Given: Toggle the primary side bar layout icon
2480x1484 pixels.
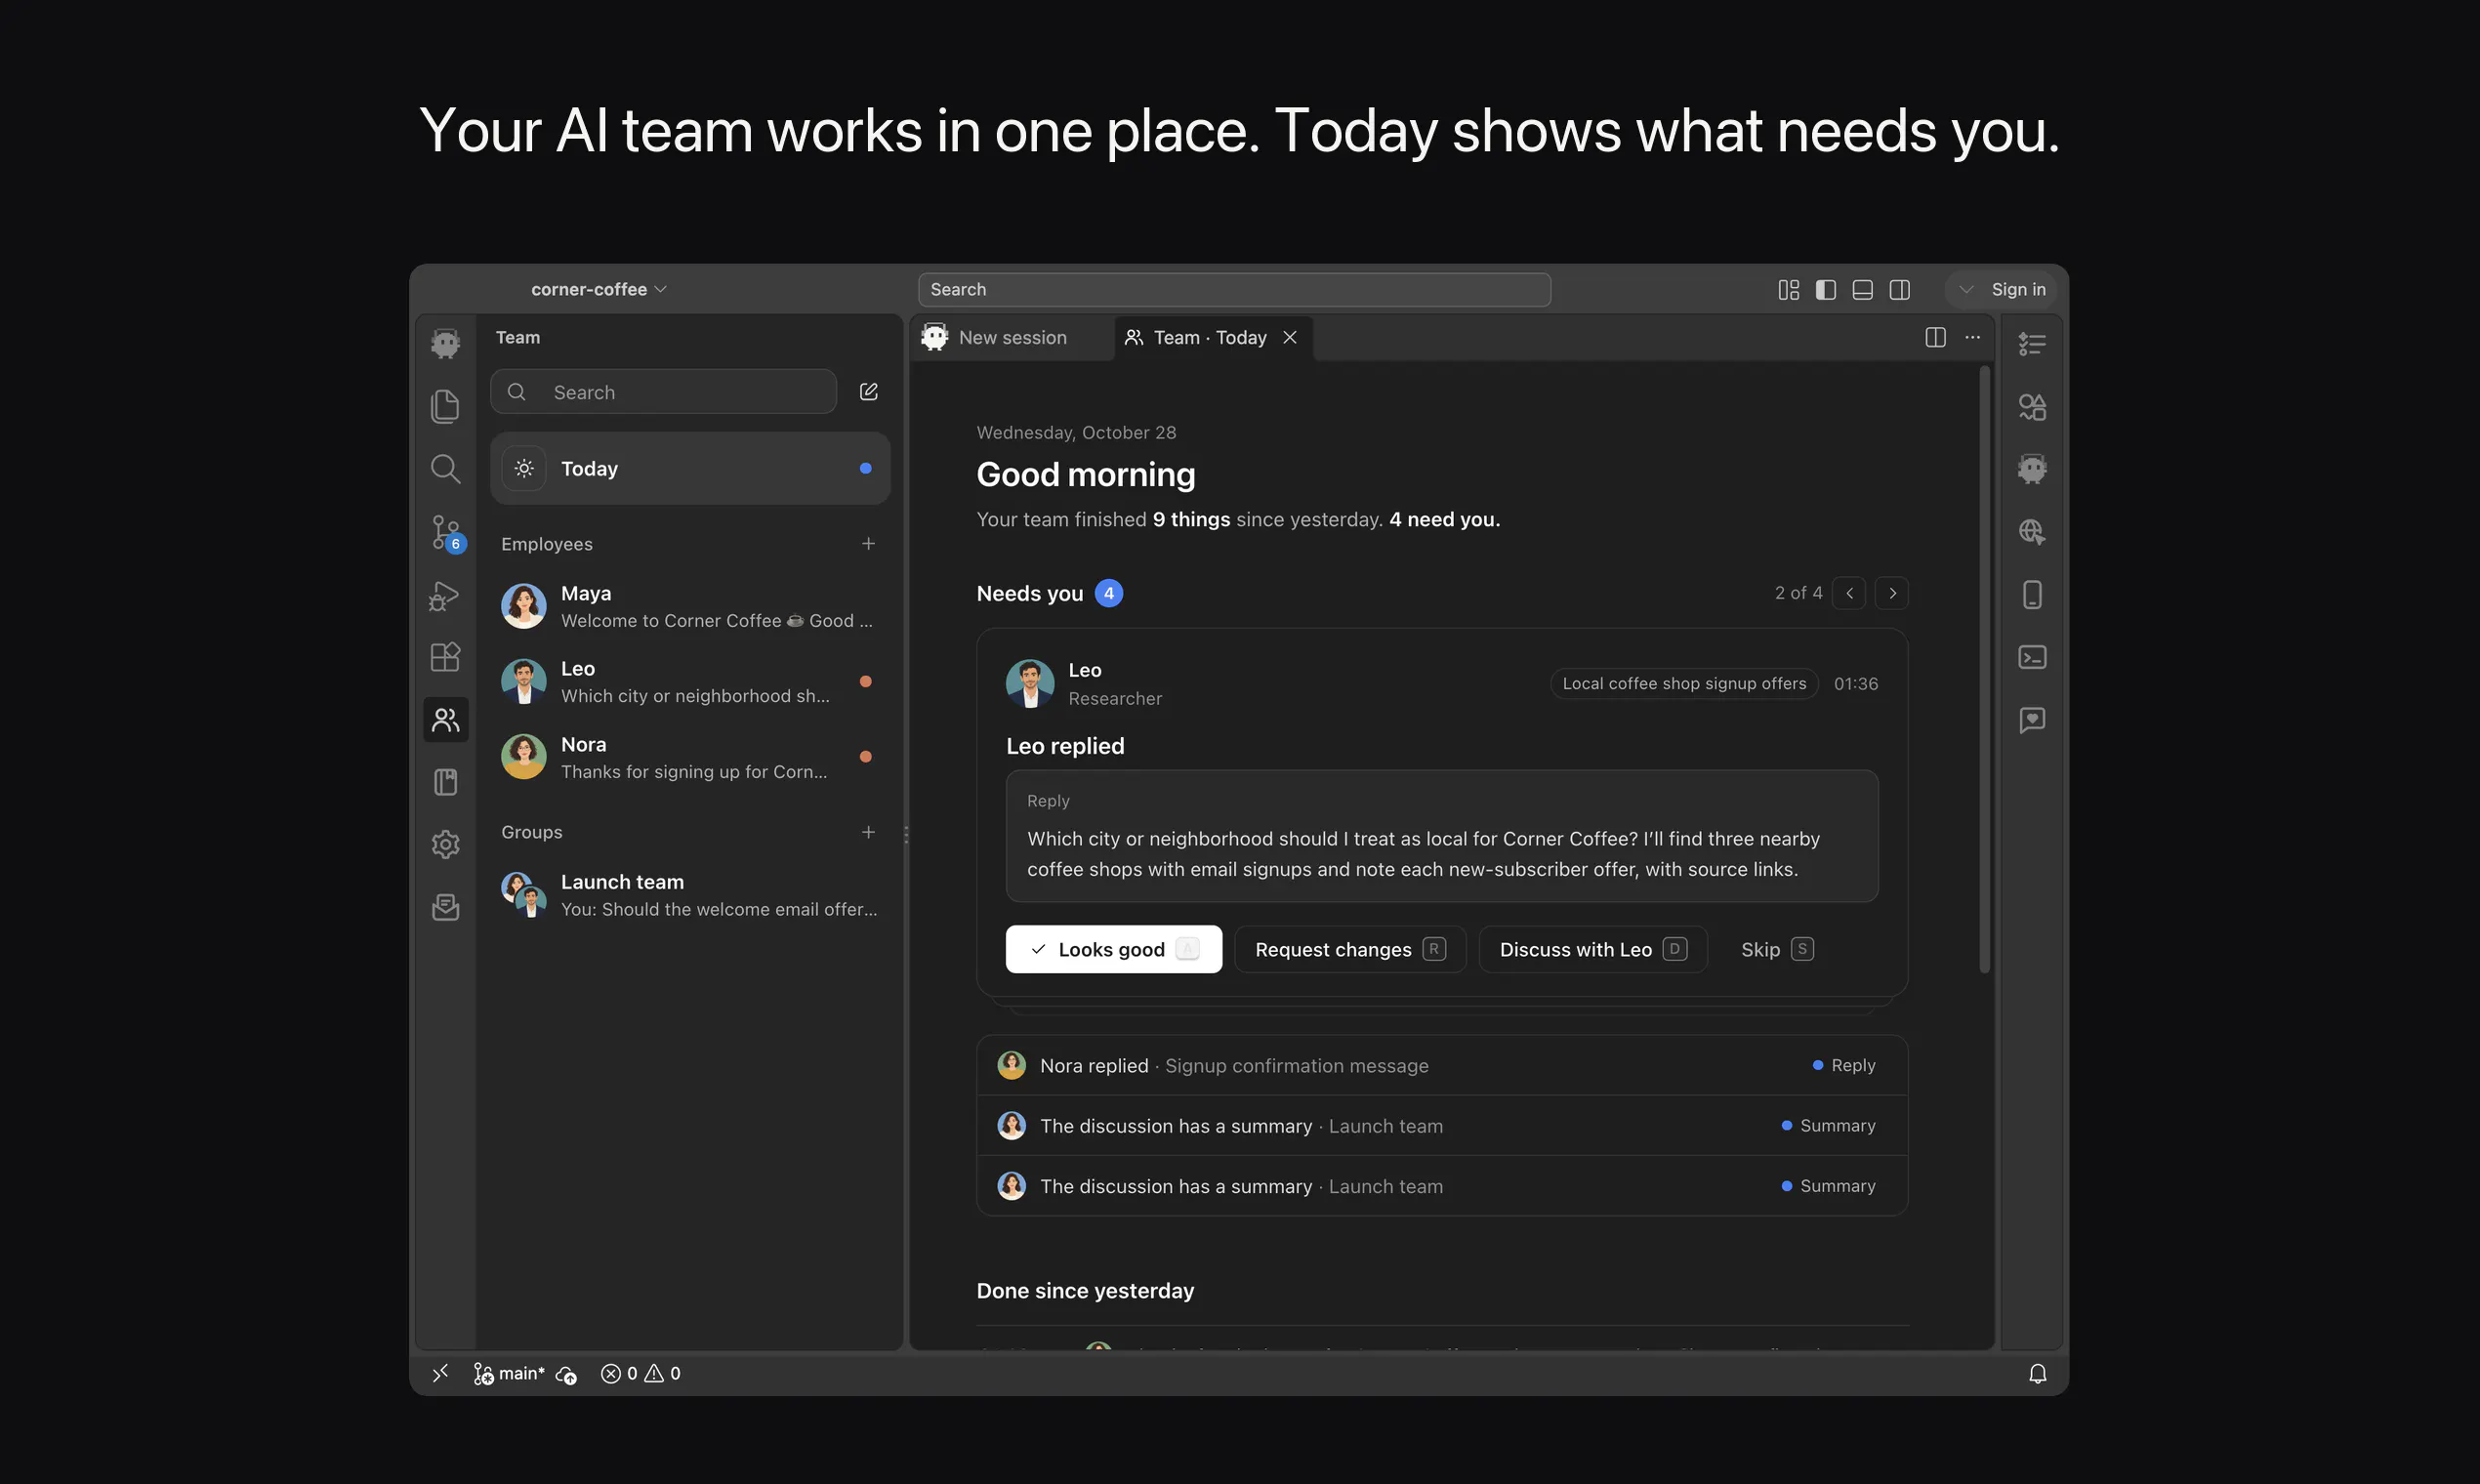Looking at the screenshot, I should pyautogui.click(x=1825, y=290).
